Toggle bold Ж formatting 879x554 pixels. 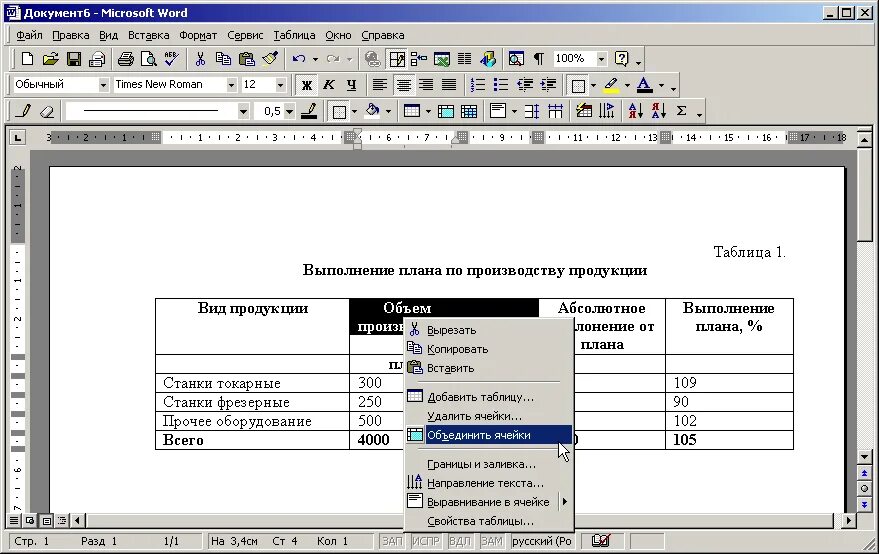(307, 85)
